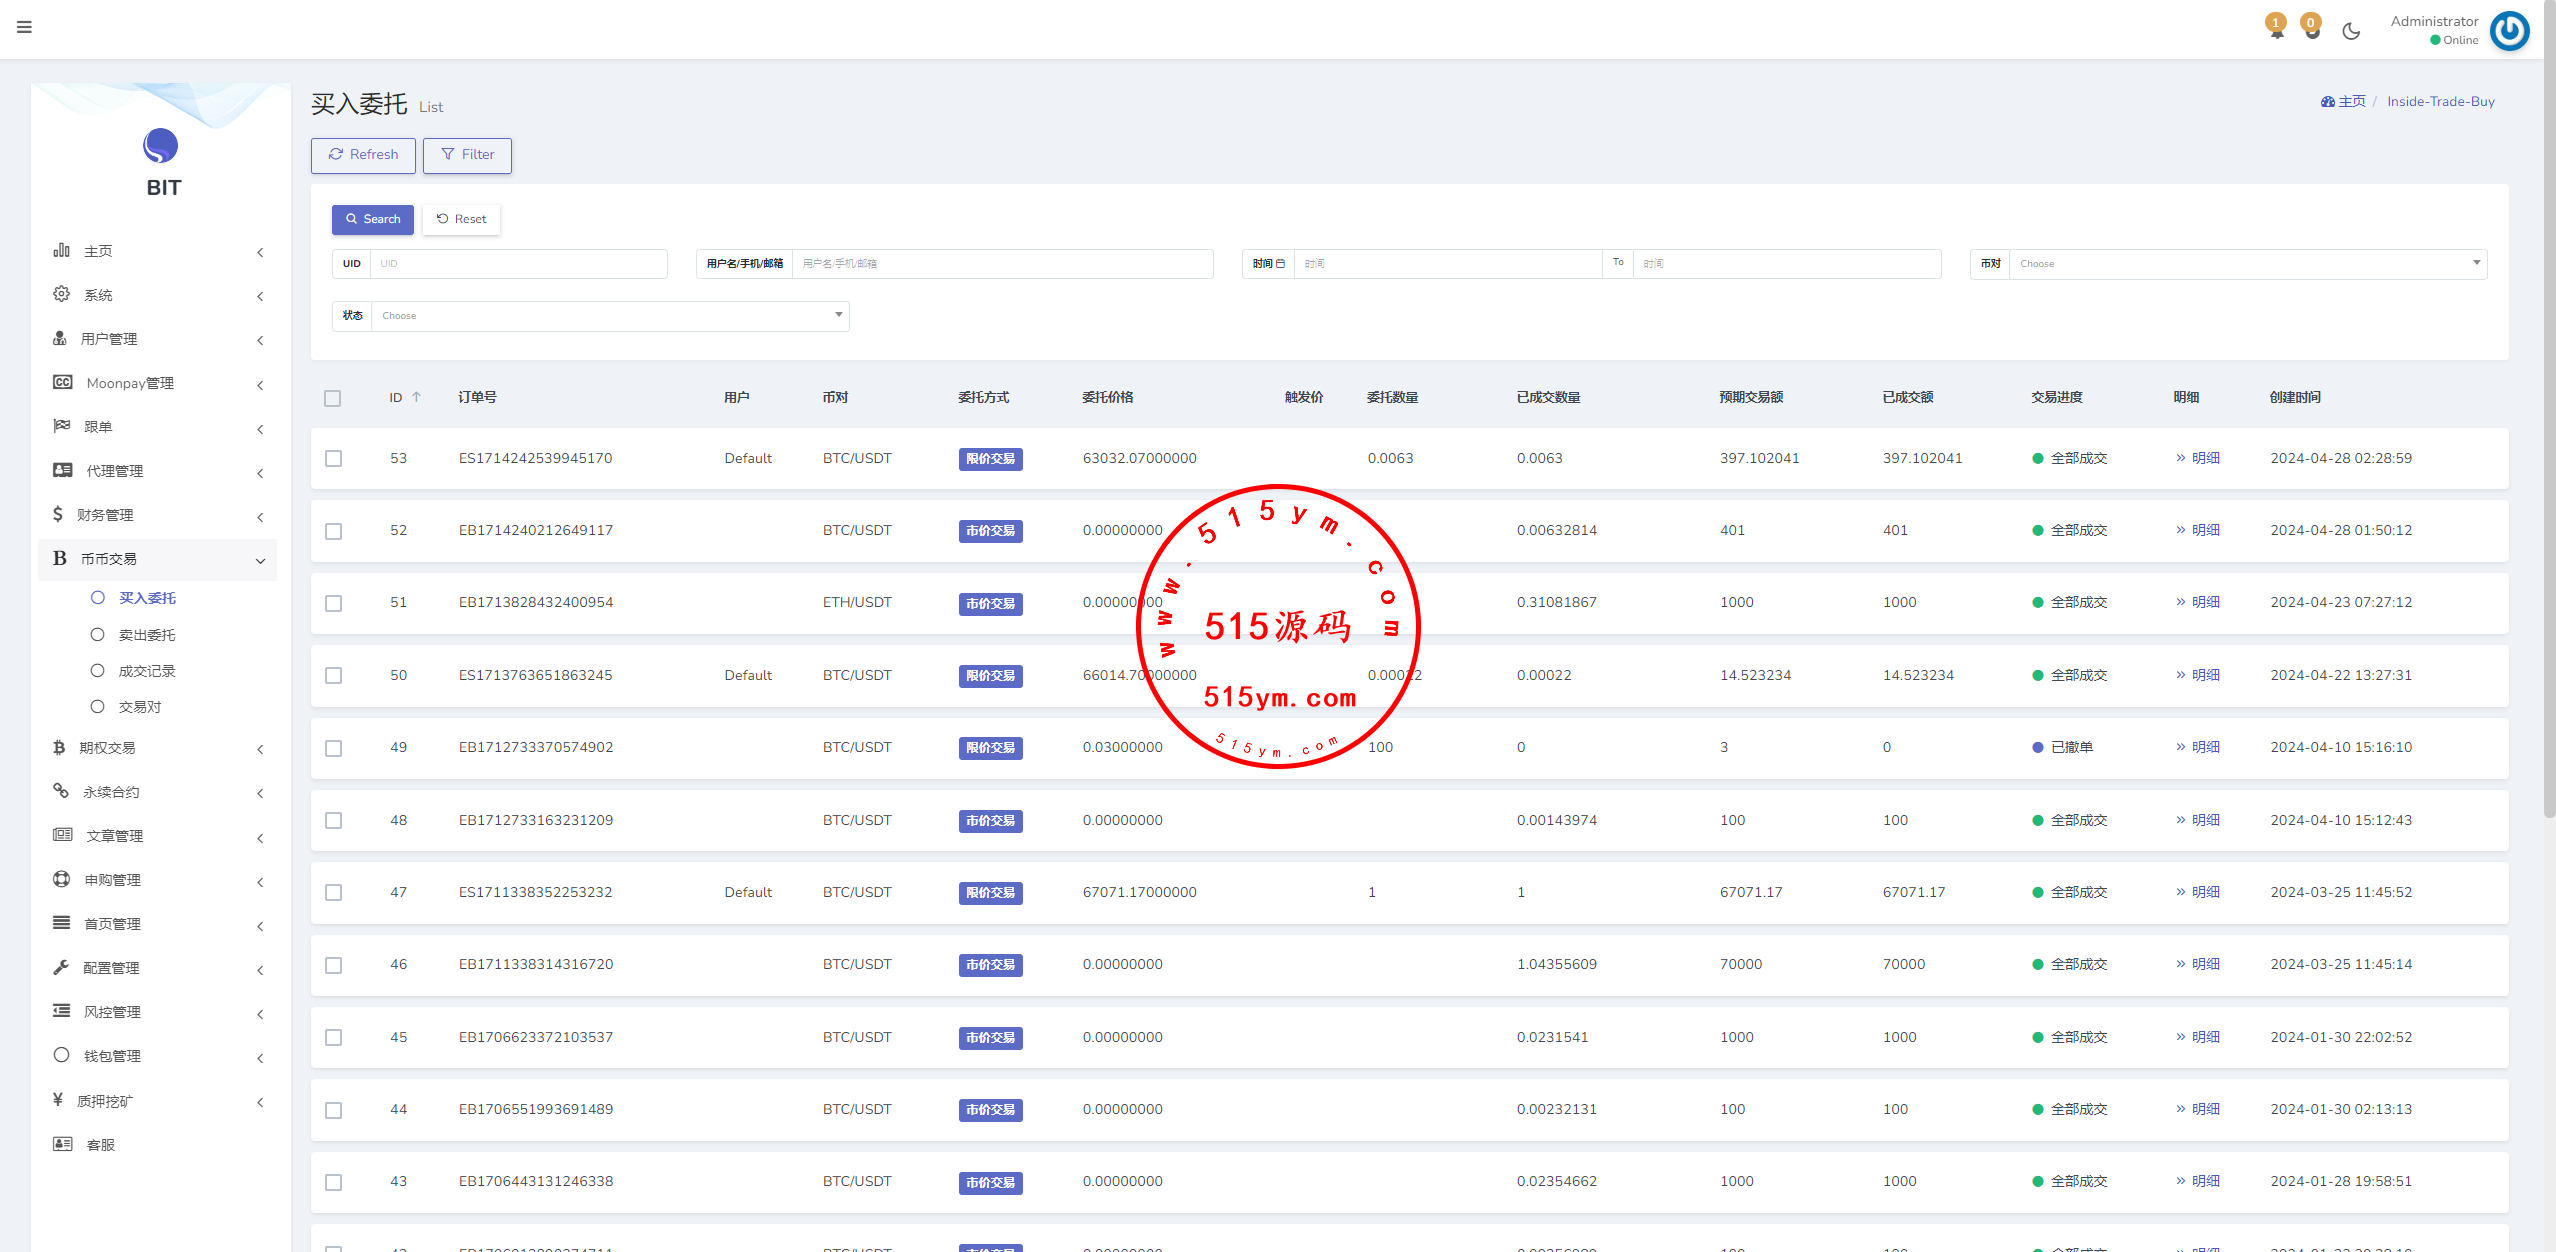Click the UID input field
Viewport: 2556px width, 1252px height.
[518, 264]
